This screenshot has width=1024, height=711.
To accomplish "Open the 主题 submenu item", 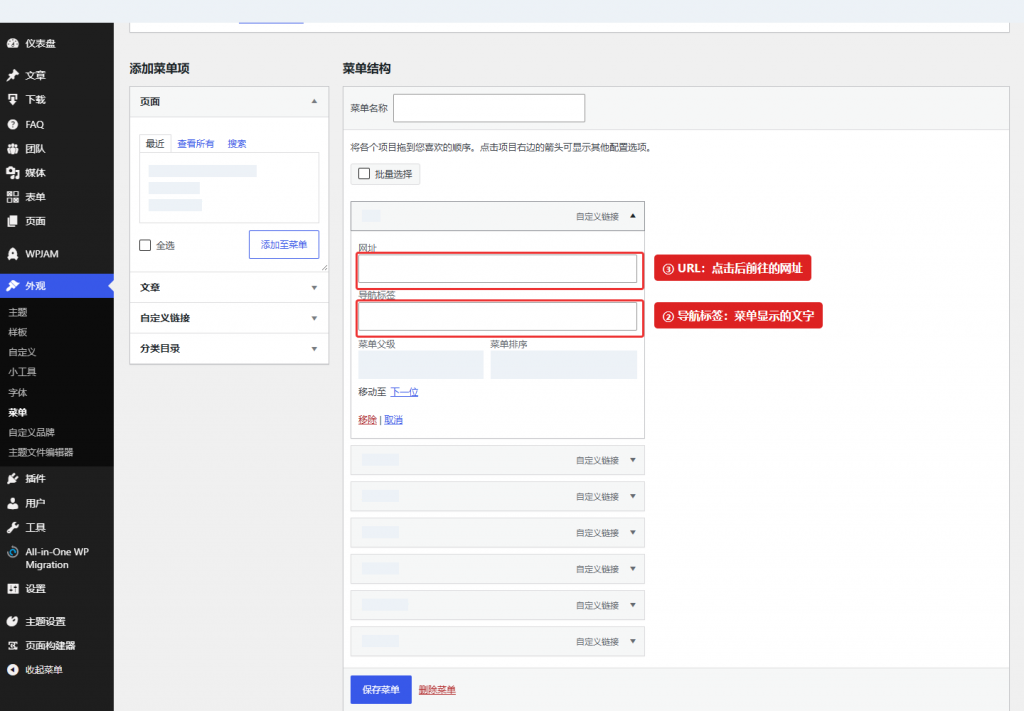I will click(18, 312).
